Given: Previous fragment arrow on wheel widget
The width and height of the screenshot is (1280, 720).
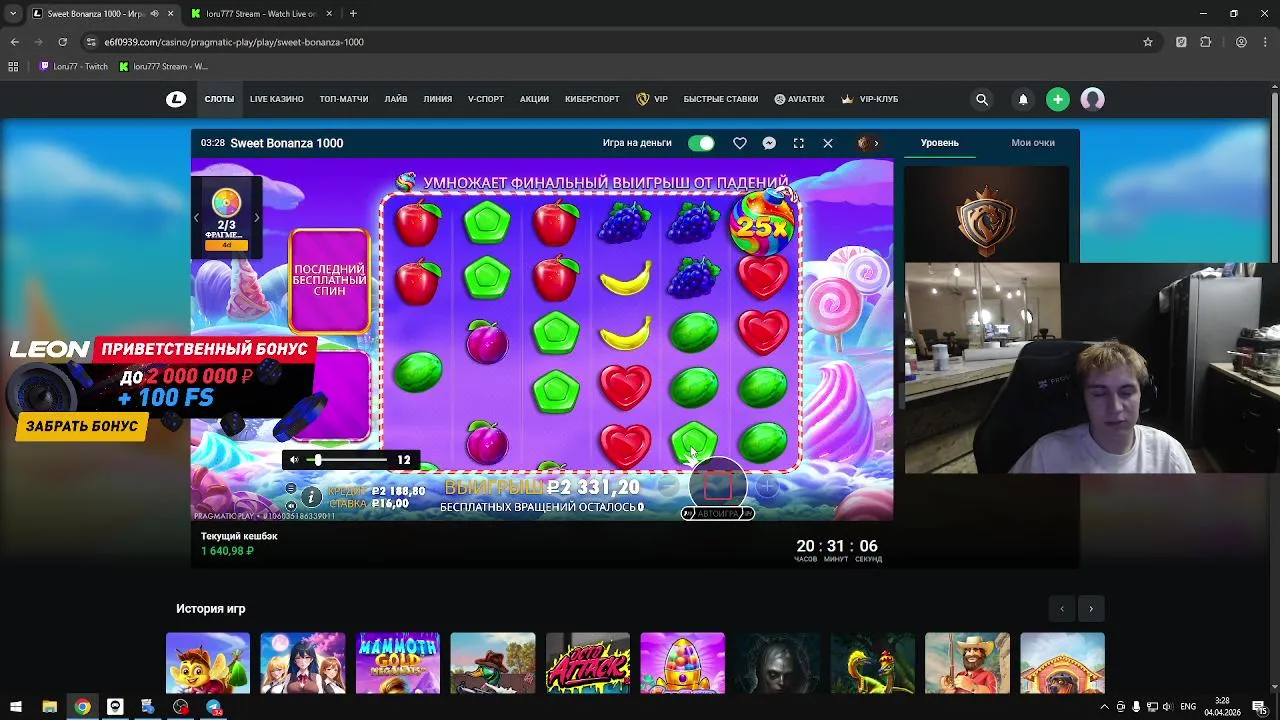Looking at the screenshot, I should pyautogui.click(x=196, y=217).
